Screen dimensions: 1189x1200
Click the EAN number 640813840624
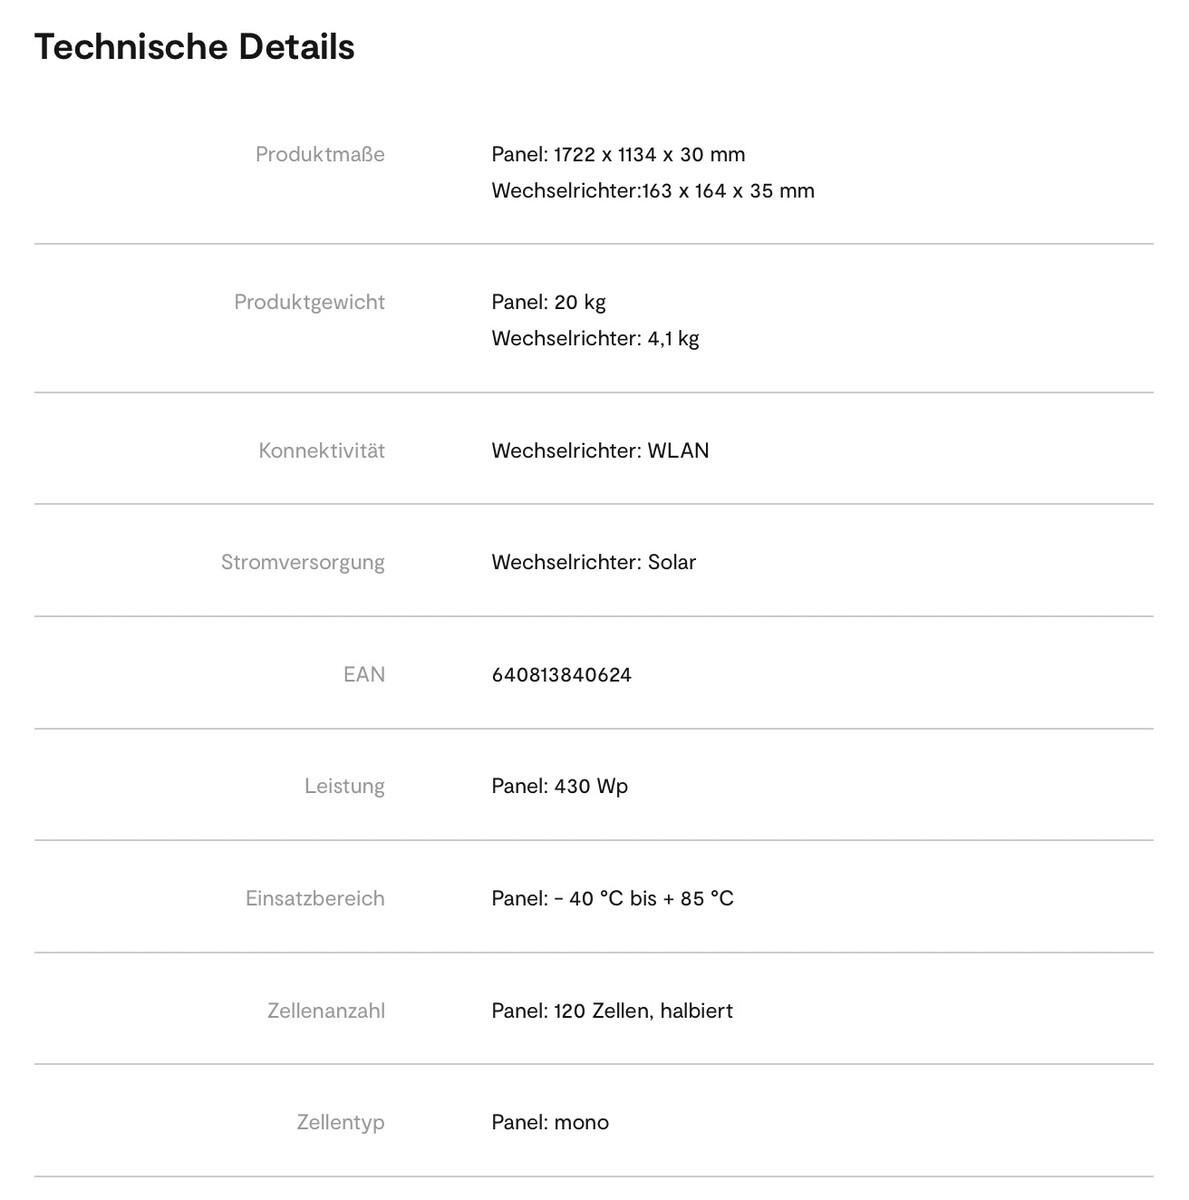[x=561, y=675]
